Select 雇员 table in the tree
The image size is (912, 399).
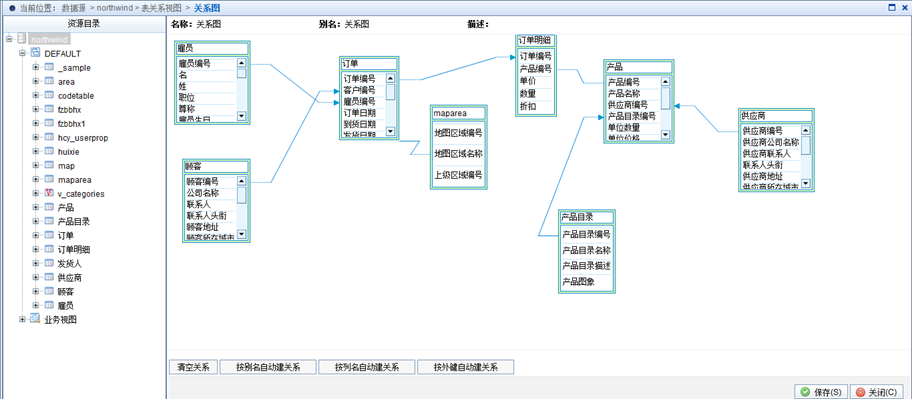[66, 305]
